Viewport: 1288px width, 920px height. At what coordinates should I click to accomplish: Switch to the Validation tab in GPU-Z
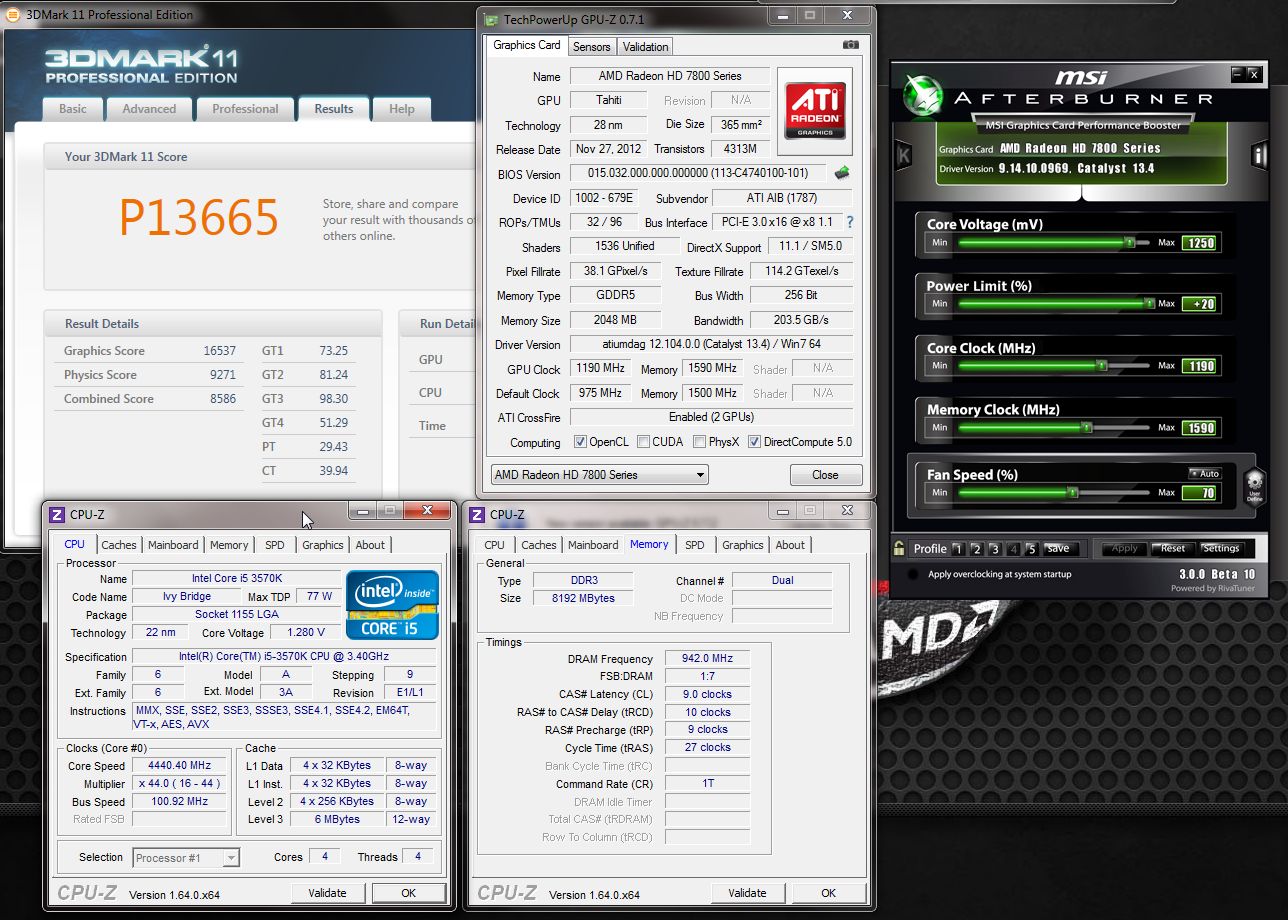[x=645, y=46]
